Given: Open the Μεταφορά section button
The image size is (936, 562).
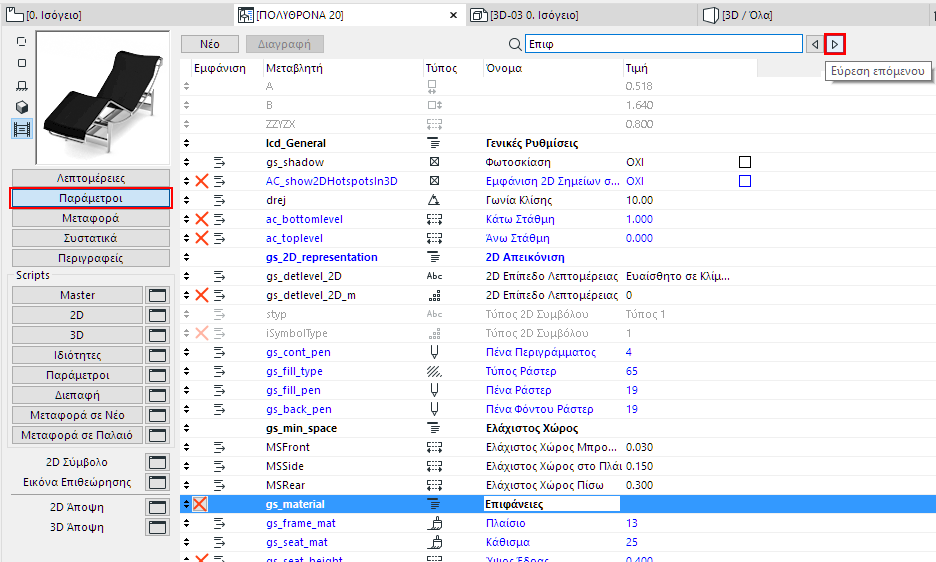Looking at the screenshot, I should click(x=91, y=218).
